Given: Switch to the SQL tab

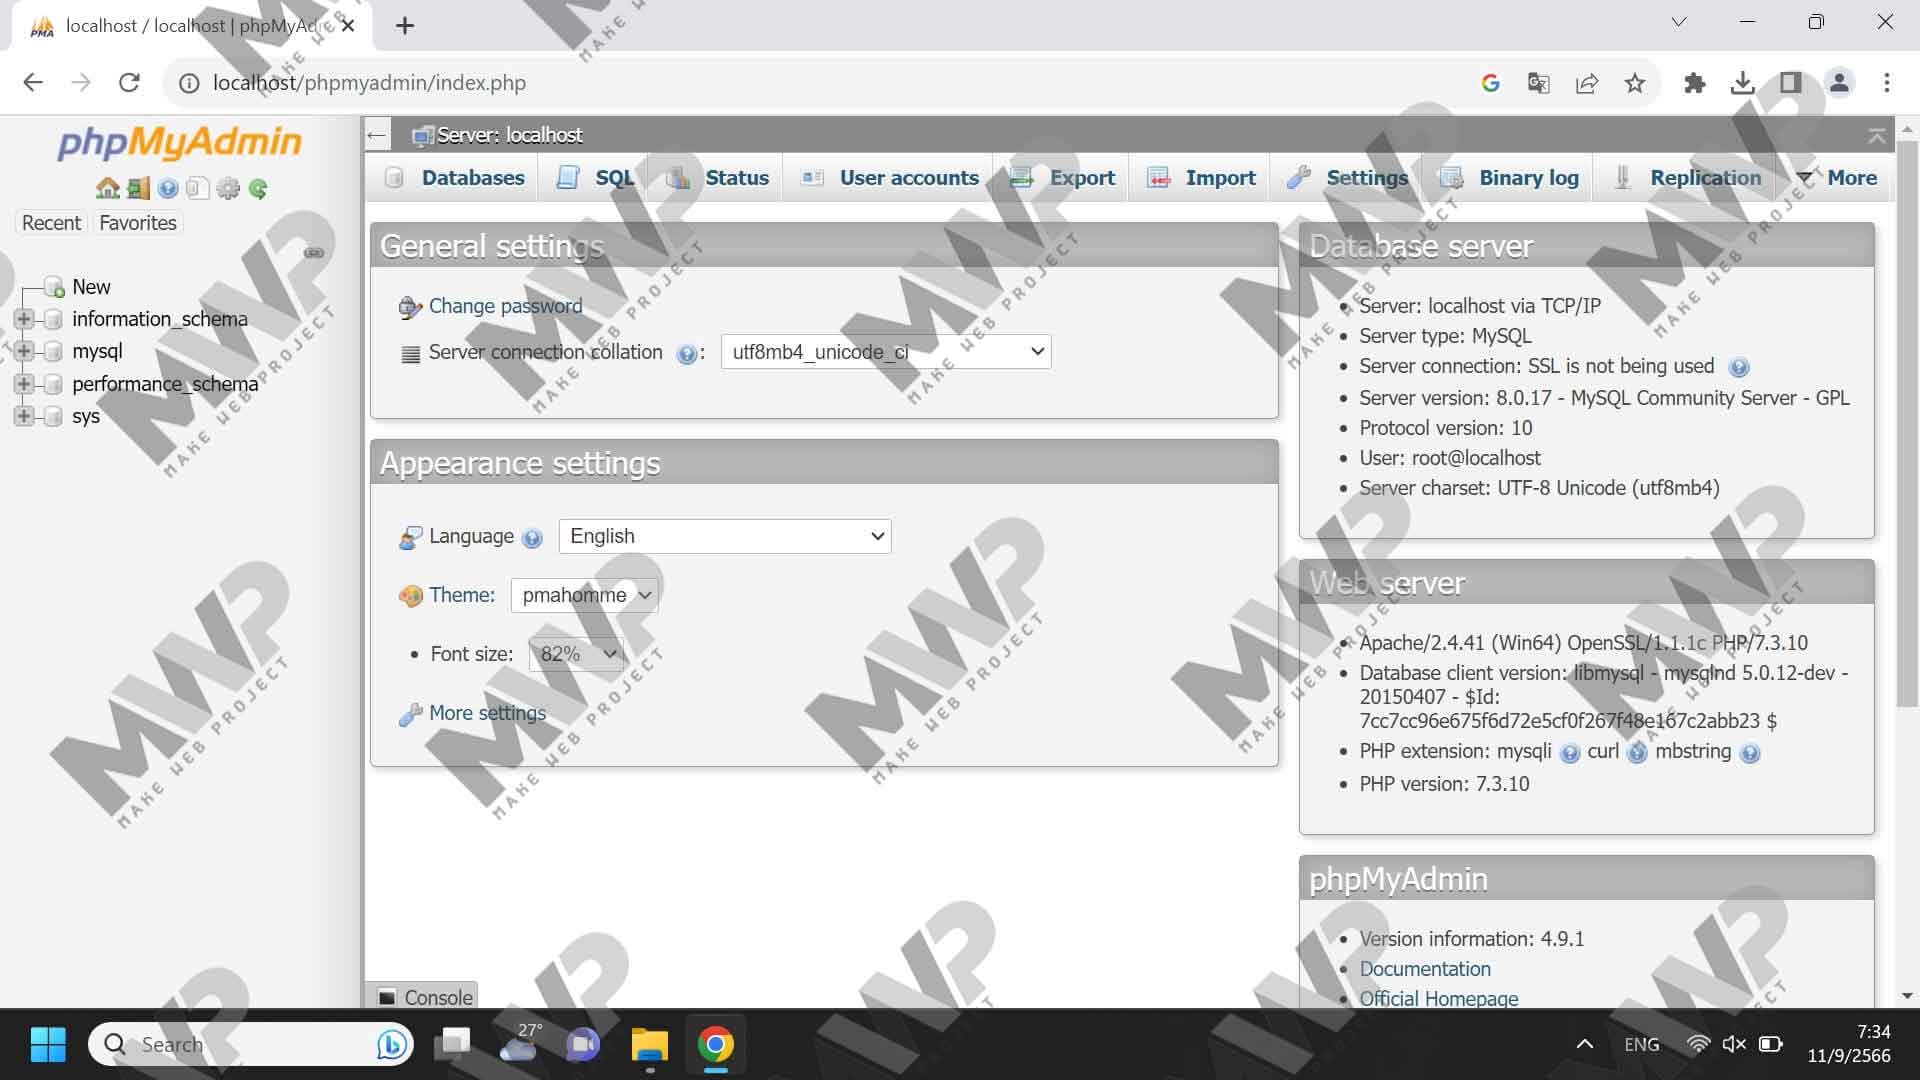Looking at the screenshot, I should point(595,178).
